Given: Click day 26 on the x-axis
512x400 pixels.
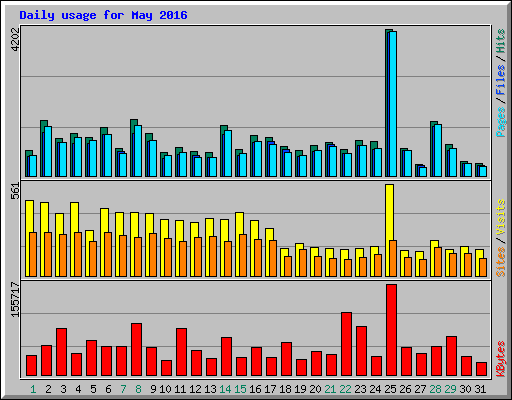Looking at the screenshot, I should tap(405, 389).
